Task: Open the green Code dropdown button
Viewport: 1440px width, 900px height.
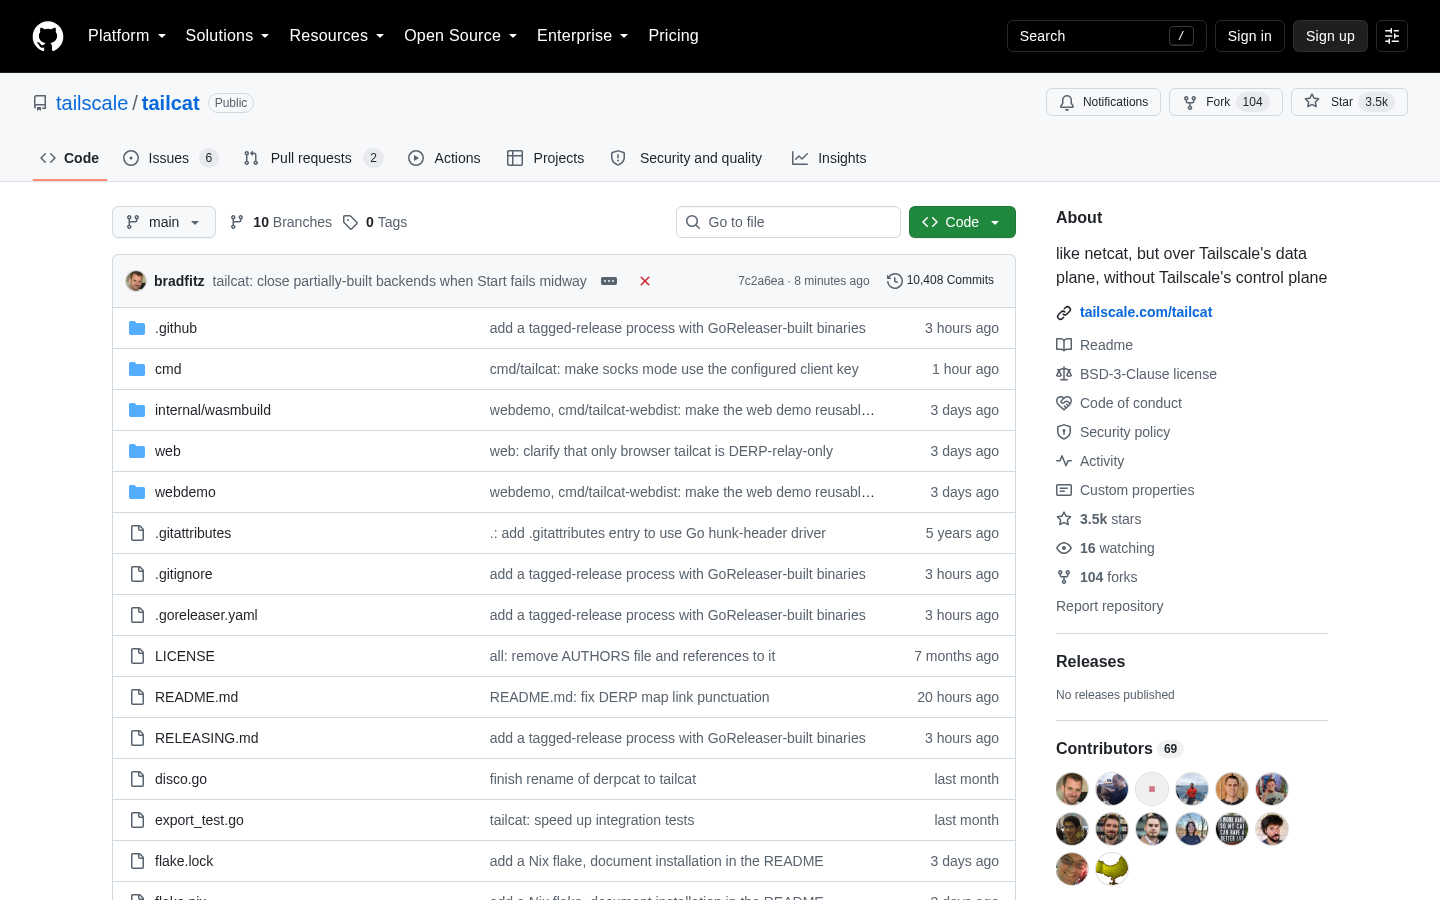Action: (x=962, y=222)
